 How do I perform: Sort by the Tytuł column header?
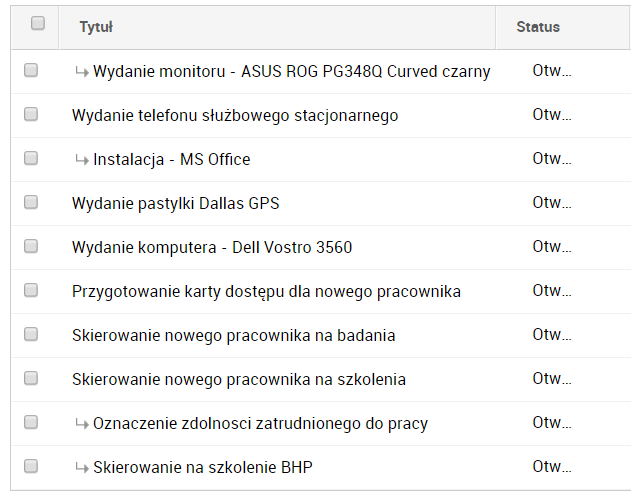tap(97, 27)
